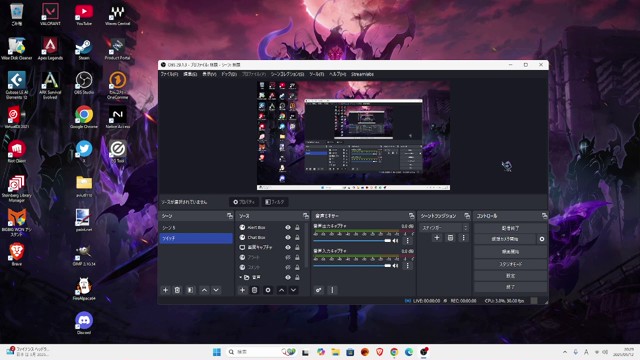640x360 pixels.
Task: Open advanced audio properties gears icon
Action: coord(319,290)
